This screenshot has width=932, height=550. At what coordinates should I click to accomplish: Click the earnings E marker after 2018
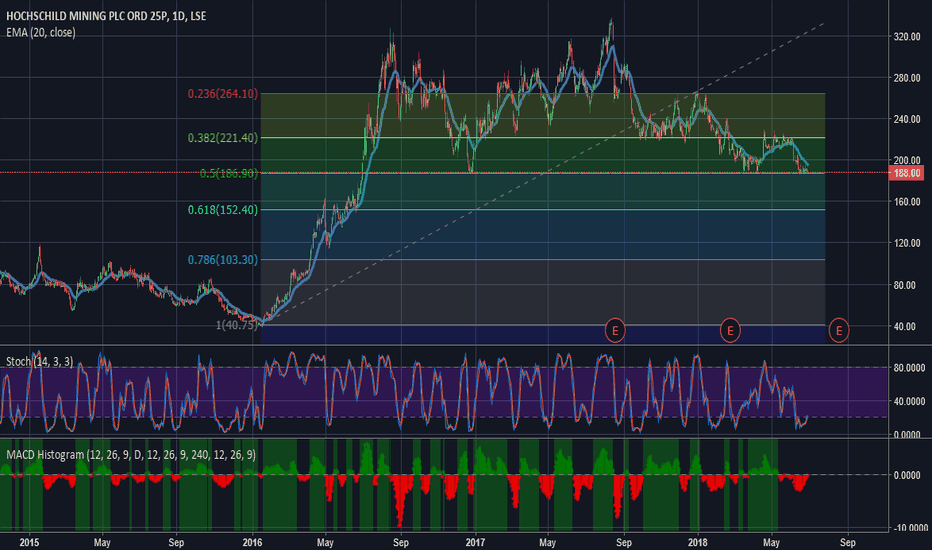730,330
